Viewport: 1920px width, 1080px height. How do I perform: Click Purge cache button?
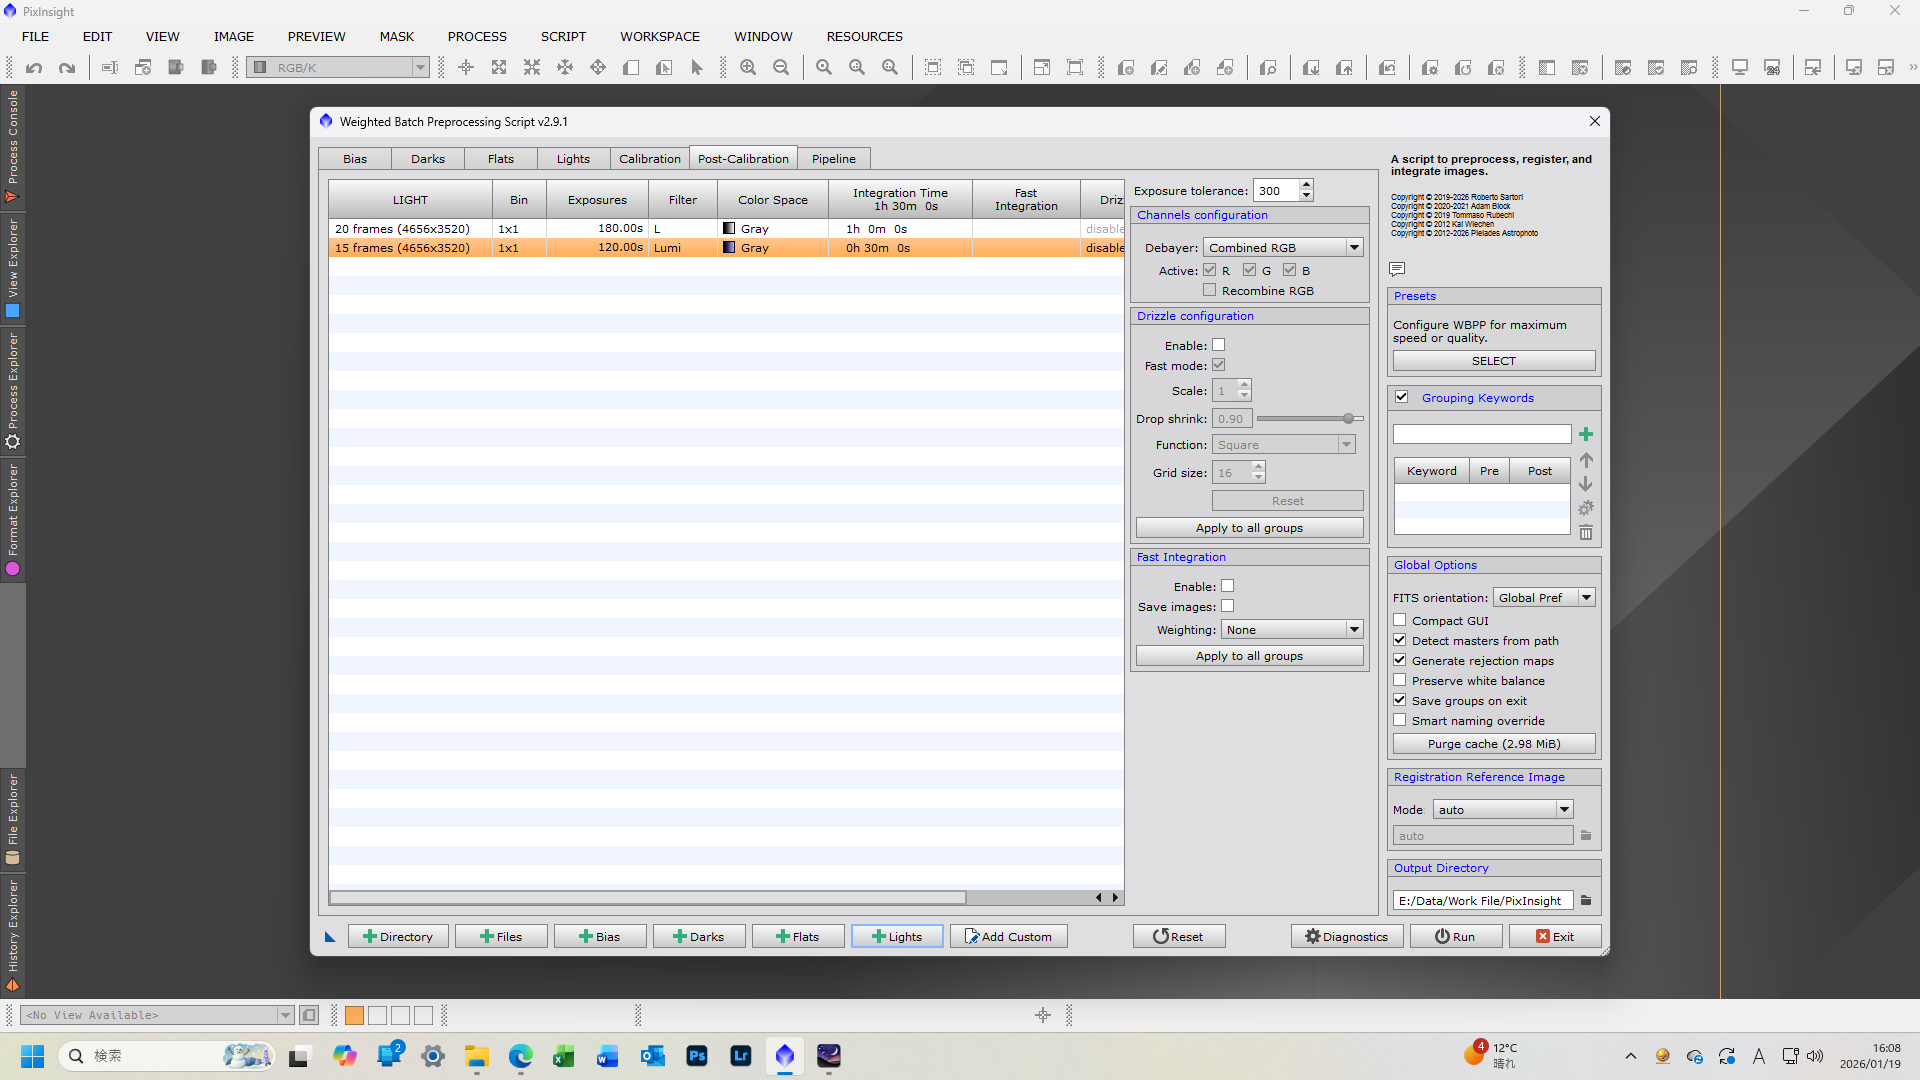pos(1493,744)
